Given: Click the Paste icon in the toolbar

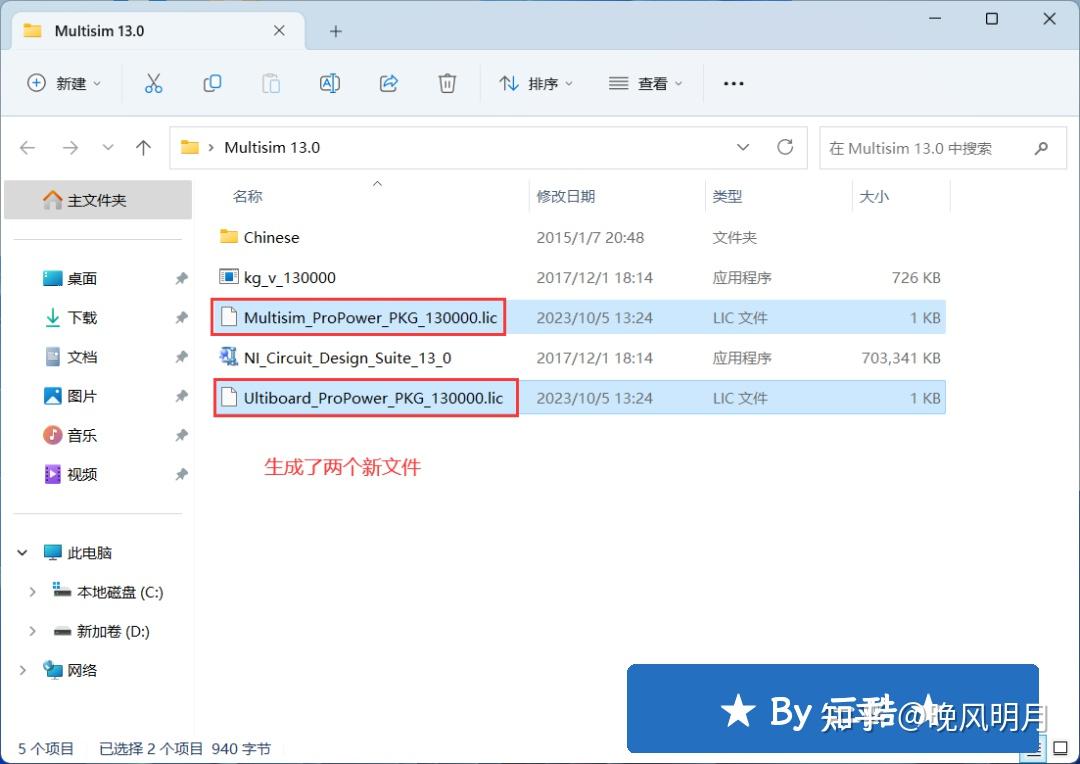Looking at the screenshot, I should tap(271, 83).
